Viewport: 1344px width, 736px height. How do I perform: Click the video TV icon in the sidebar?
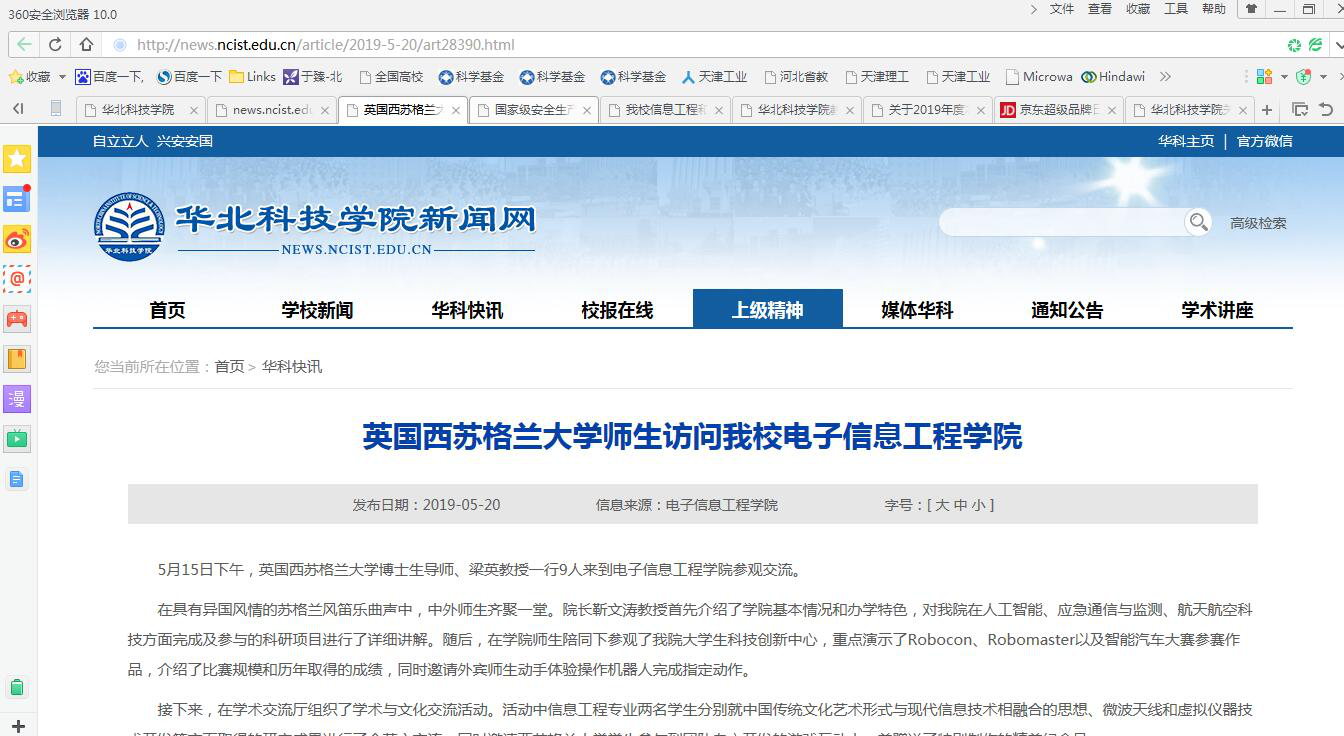click(17, 439)
